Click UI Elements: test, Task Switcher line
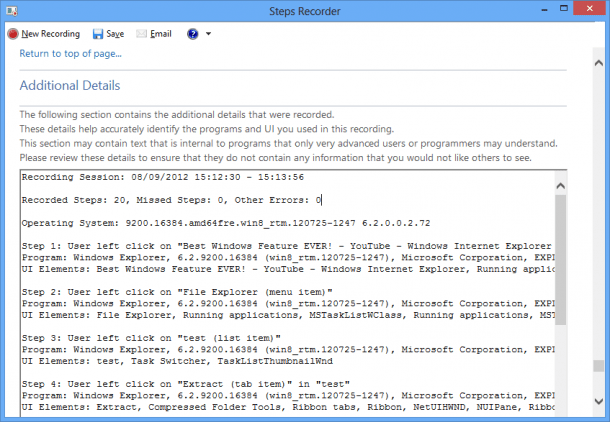This screenshot has width=610, height=422. [x=177, y=361]
